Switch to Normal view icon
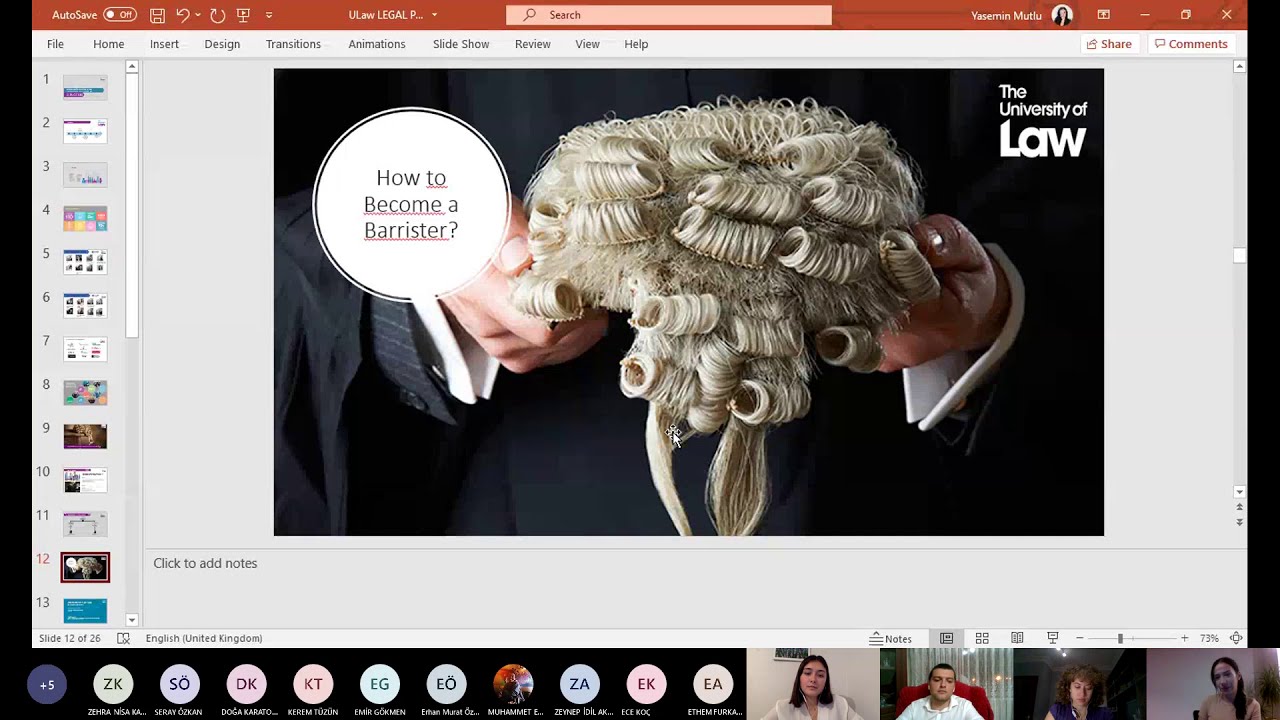This screenshot has height=720, width=1280. click(x=946, y=638)
